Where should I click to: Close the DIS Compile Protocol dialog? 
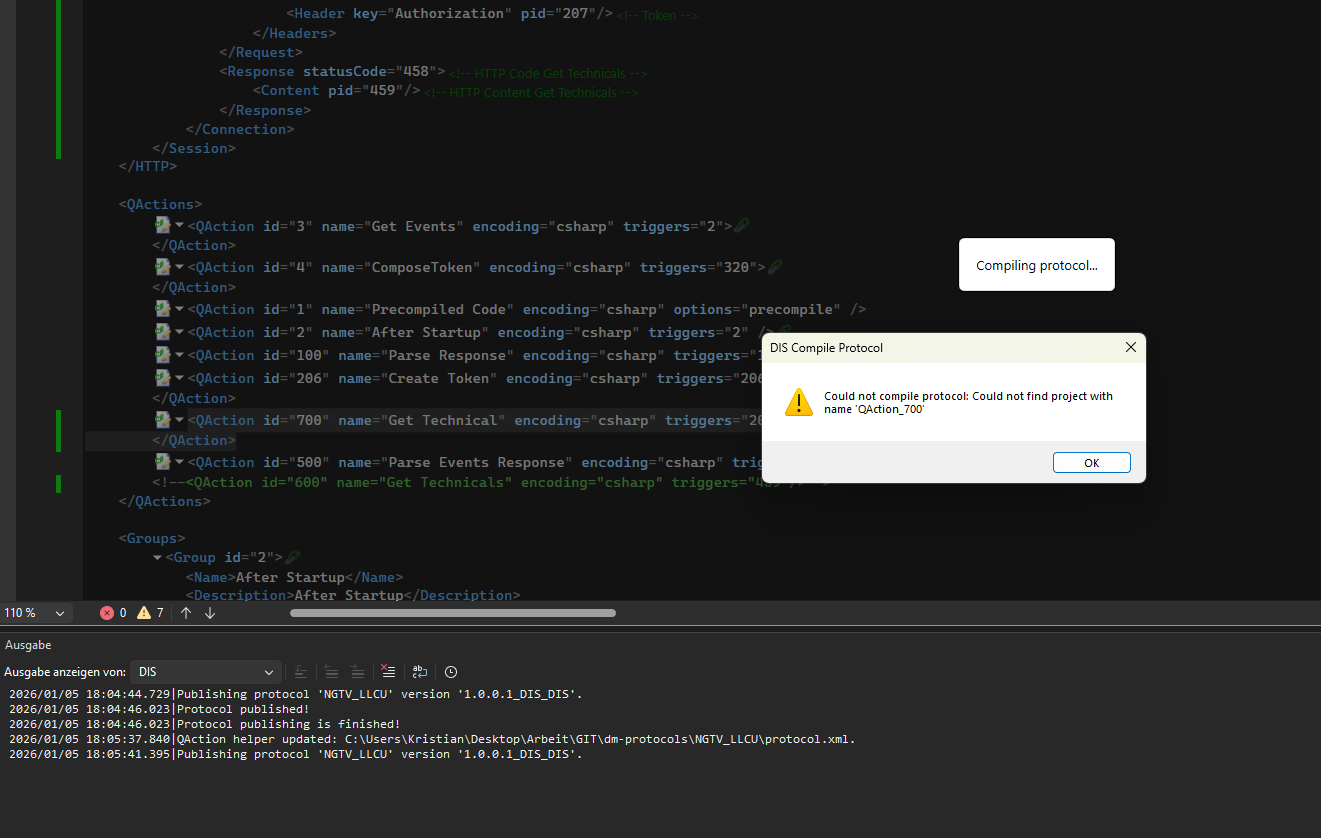(x=1130, y=348)
